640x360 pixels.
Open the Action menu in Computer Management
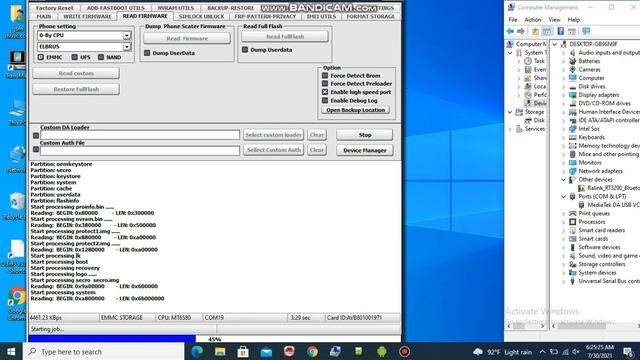pyautogui.click(x=532, y=20)
